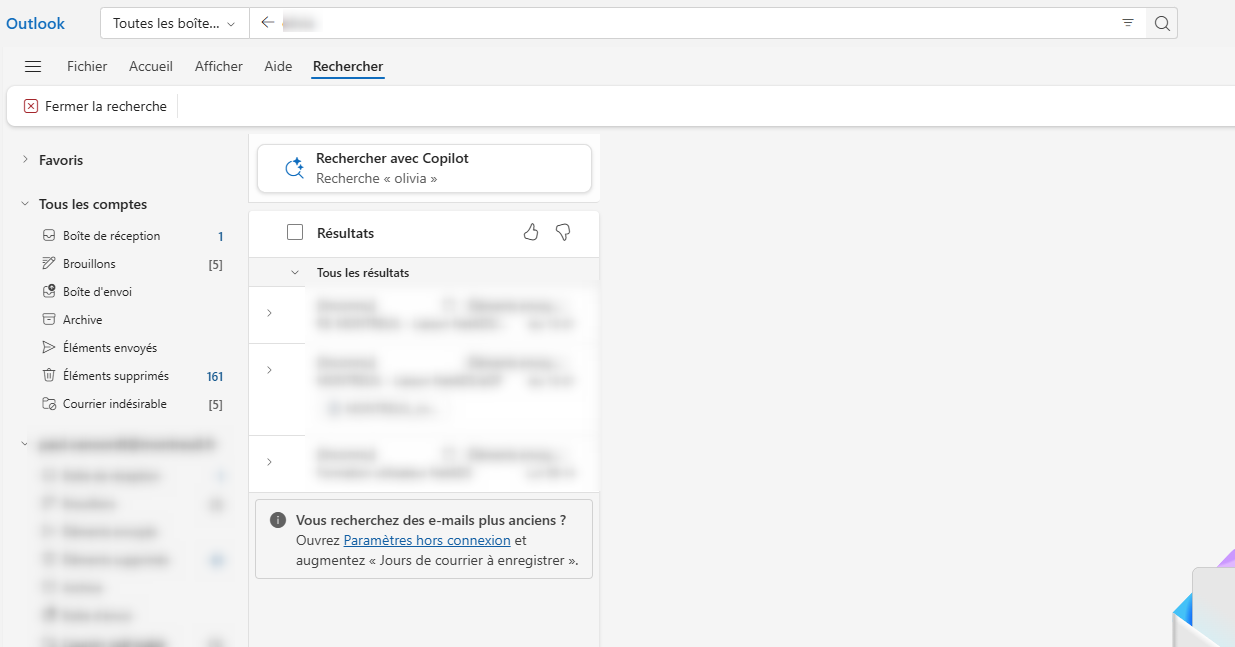Open the Éléments supprimés trash folder
1235x647 pixels.
pyautogui.click(x=133, y=376)
